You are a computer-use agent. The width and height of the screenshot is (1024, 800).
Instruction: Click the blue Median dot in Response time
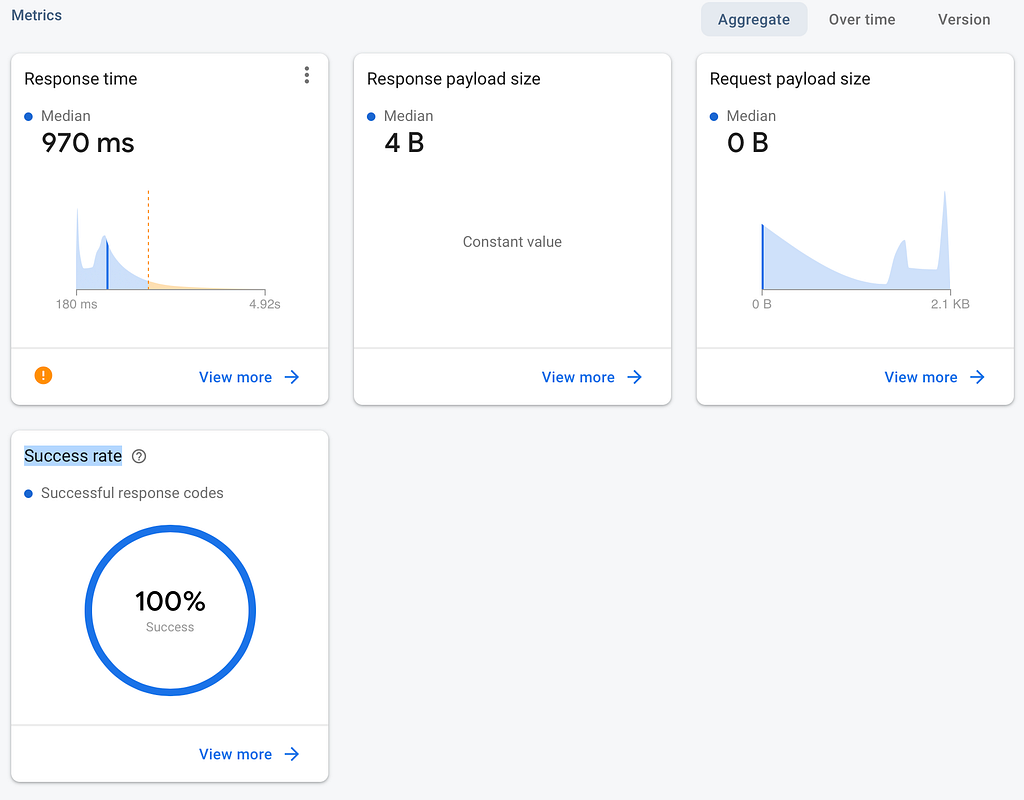tap(29, 117)
